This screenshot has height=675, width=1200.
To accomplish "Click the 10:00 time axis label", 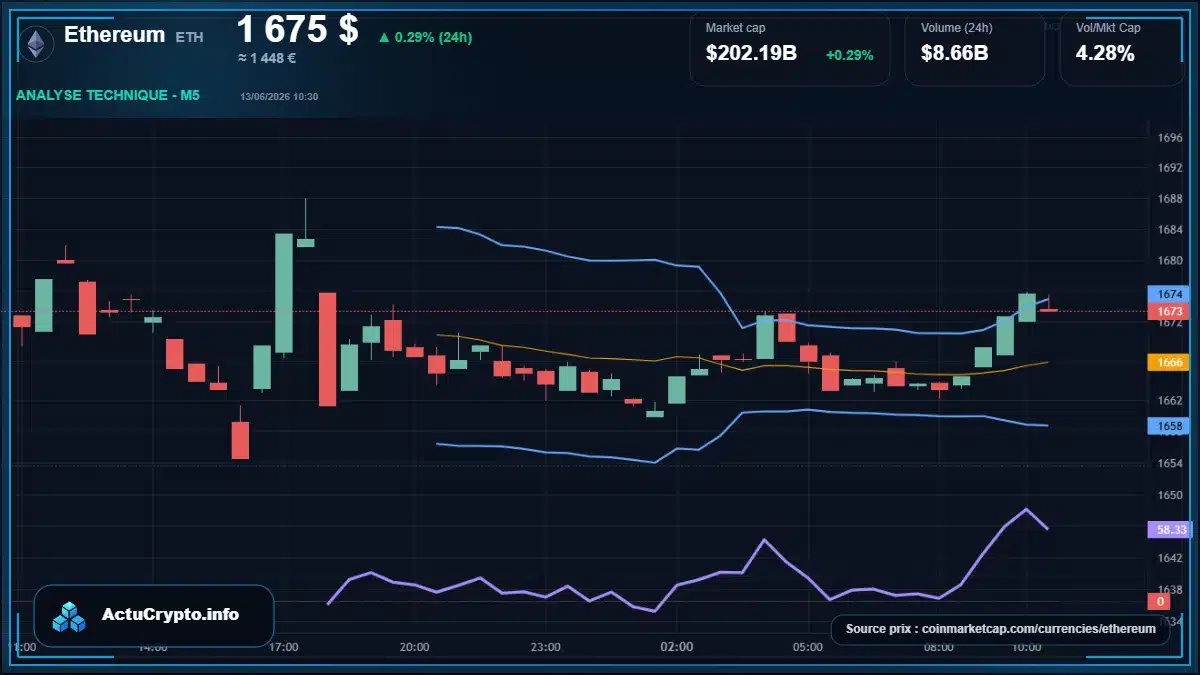I will coord(1026,647).
